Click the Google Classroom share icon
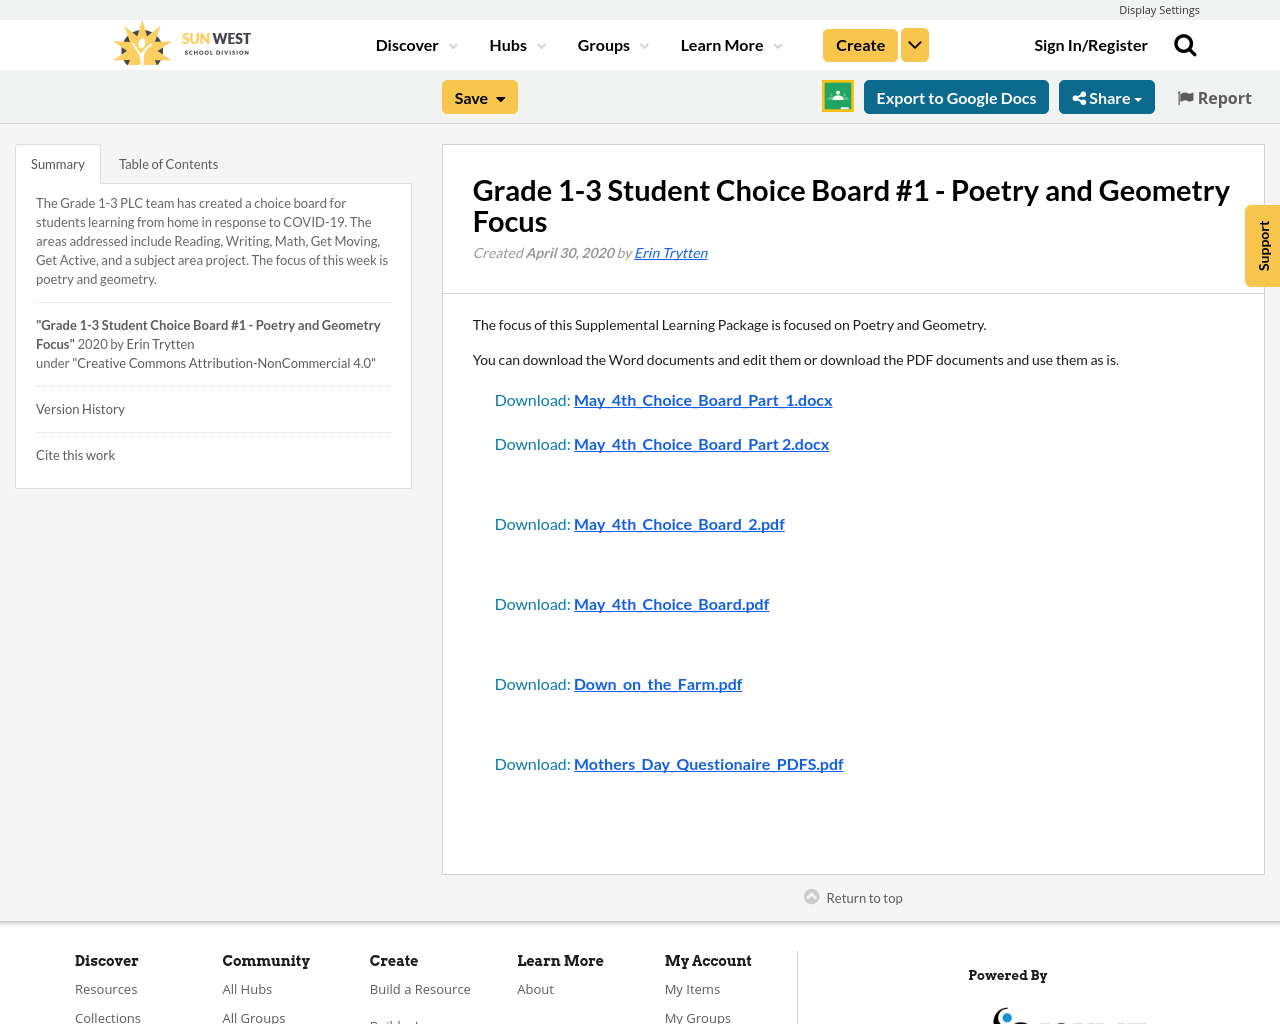 coord(837,96)
